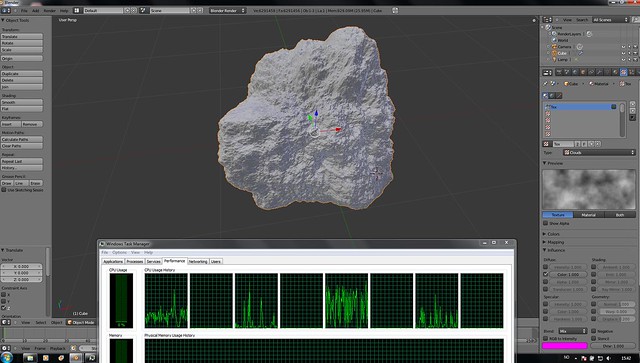This screenshot has width=640, height=363.
Task: Enable the diffuse Intensity influence checkbox
Action: 545,267
